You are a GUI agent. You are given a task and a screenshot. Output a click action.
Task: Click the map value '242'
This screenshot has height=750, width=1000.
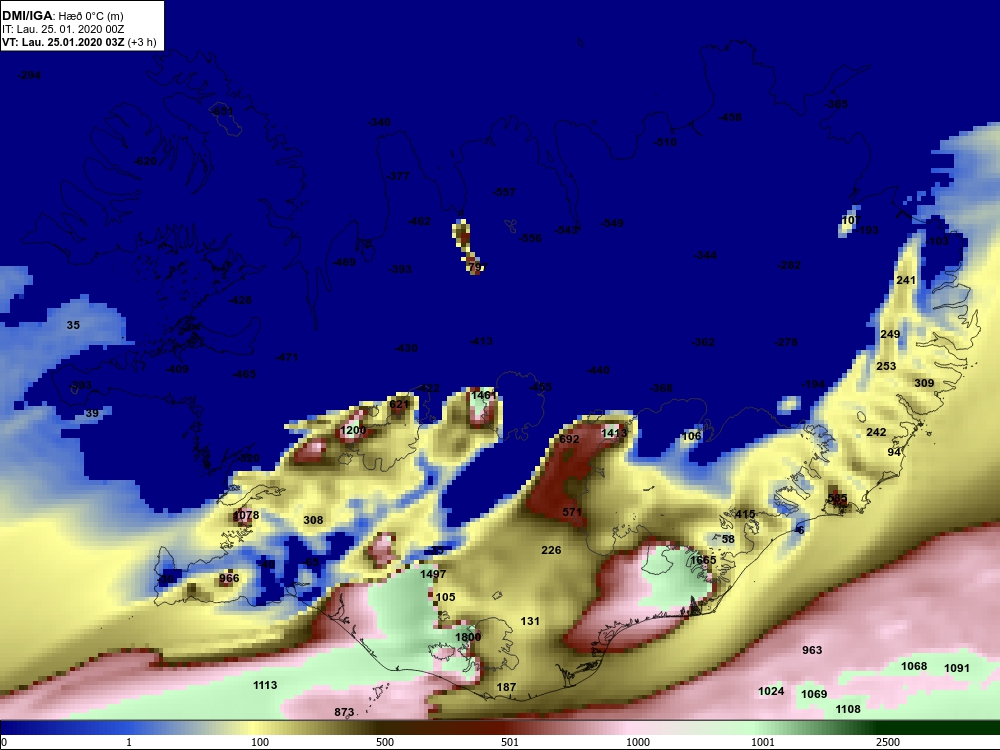tap(876, 432)
